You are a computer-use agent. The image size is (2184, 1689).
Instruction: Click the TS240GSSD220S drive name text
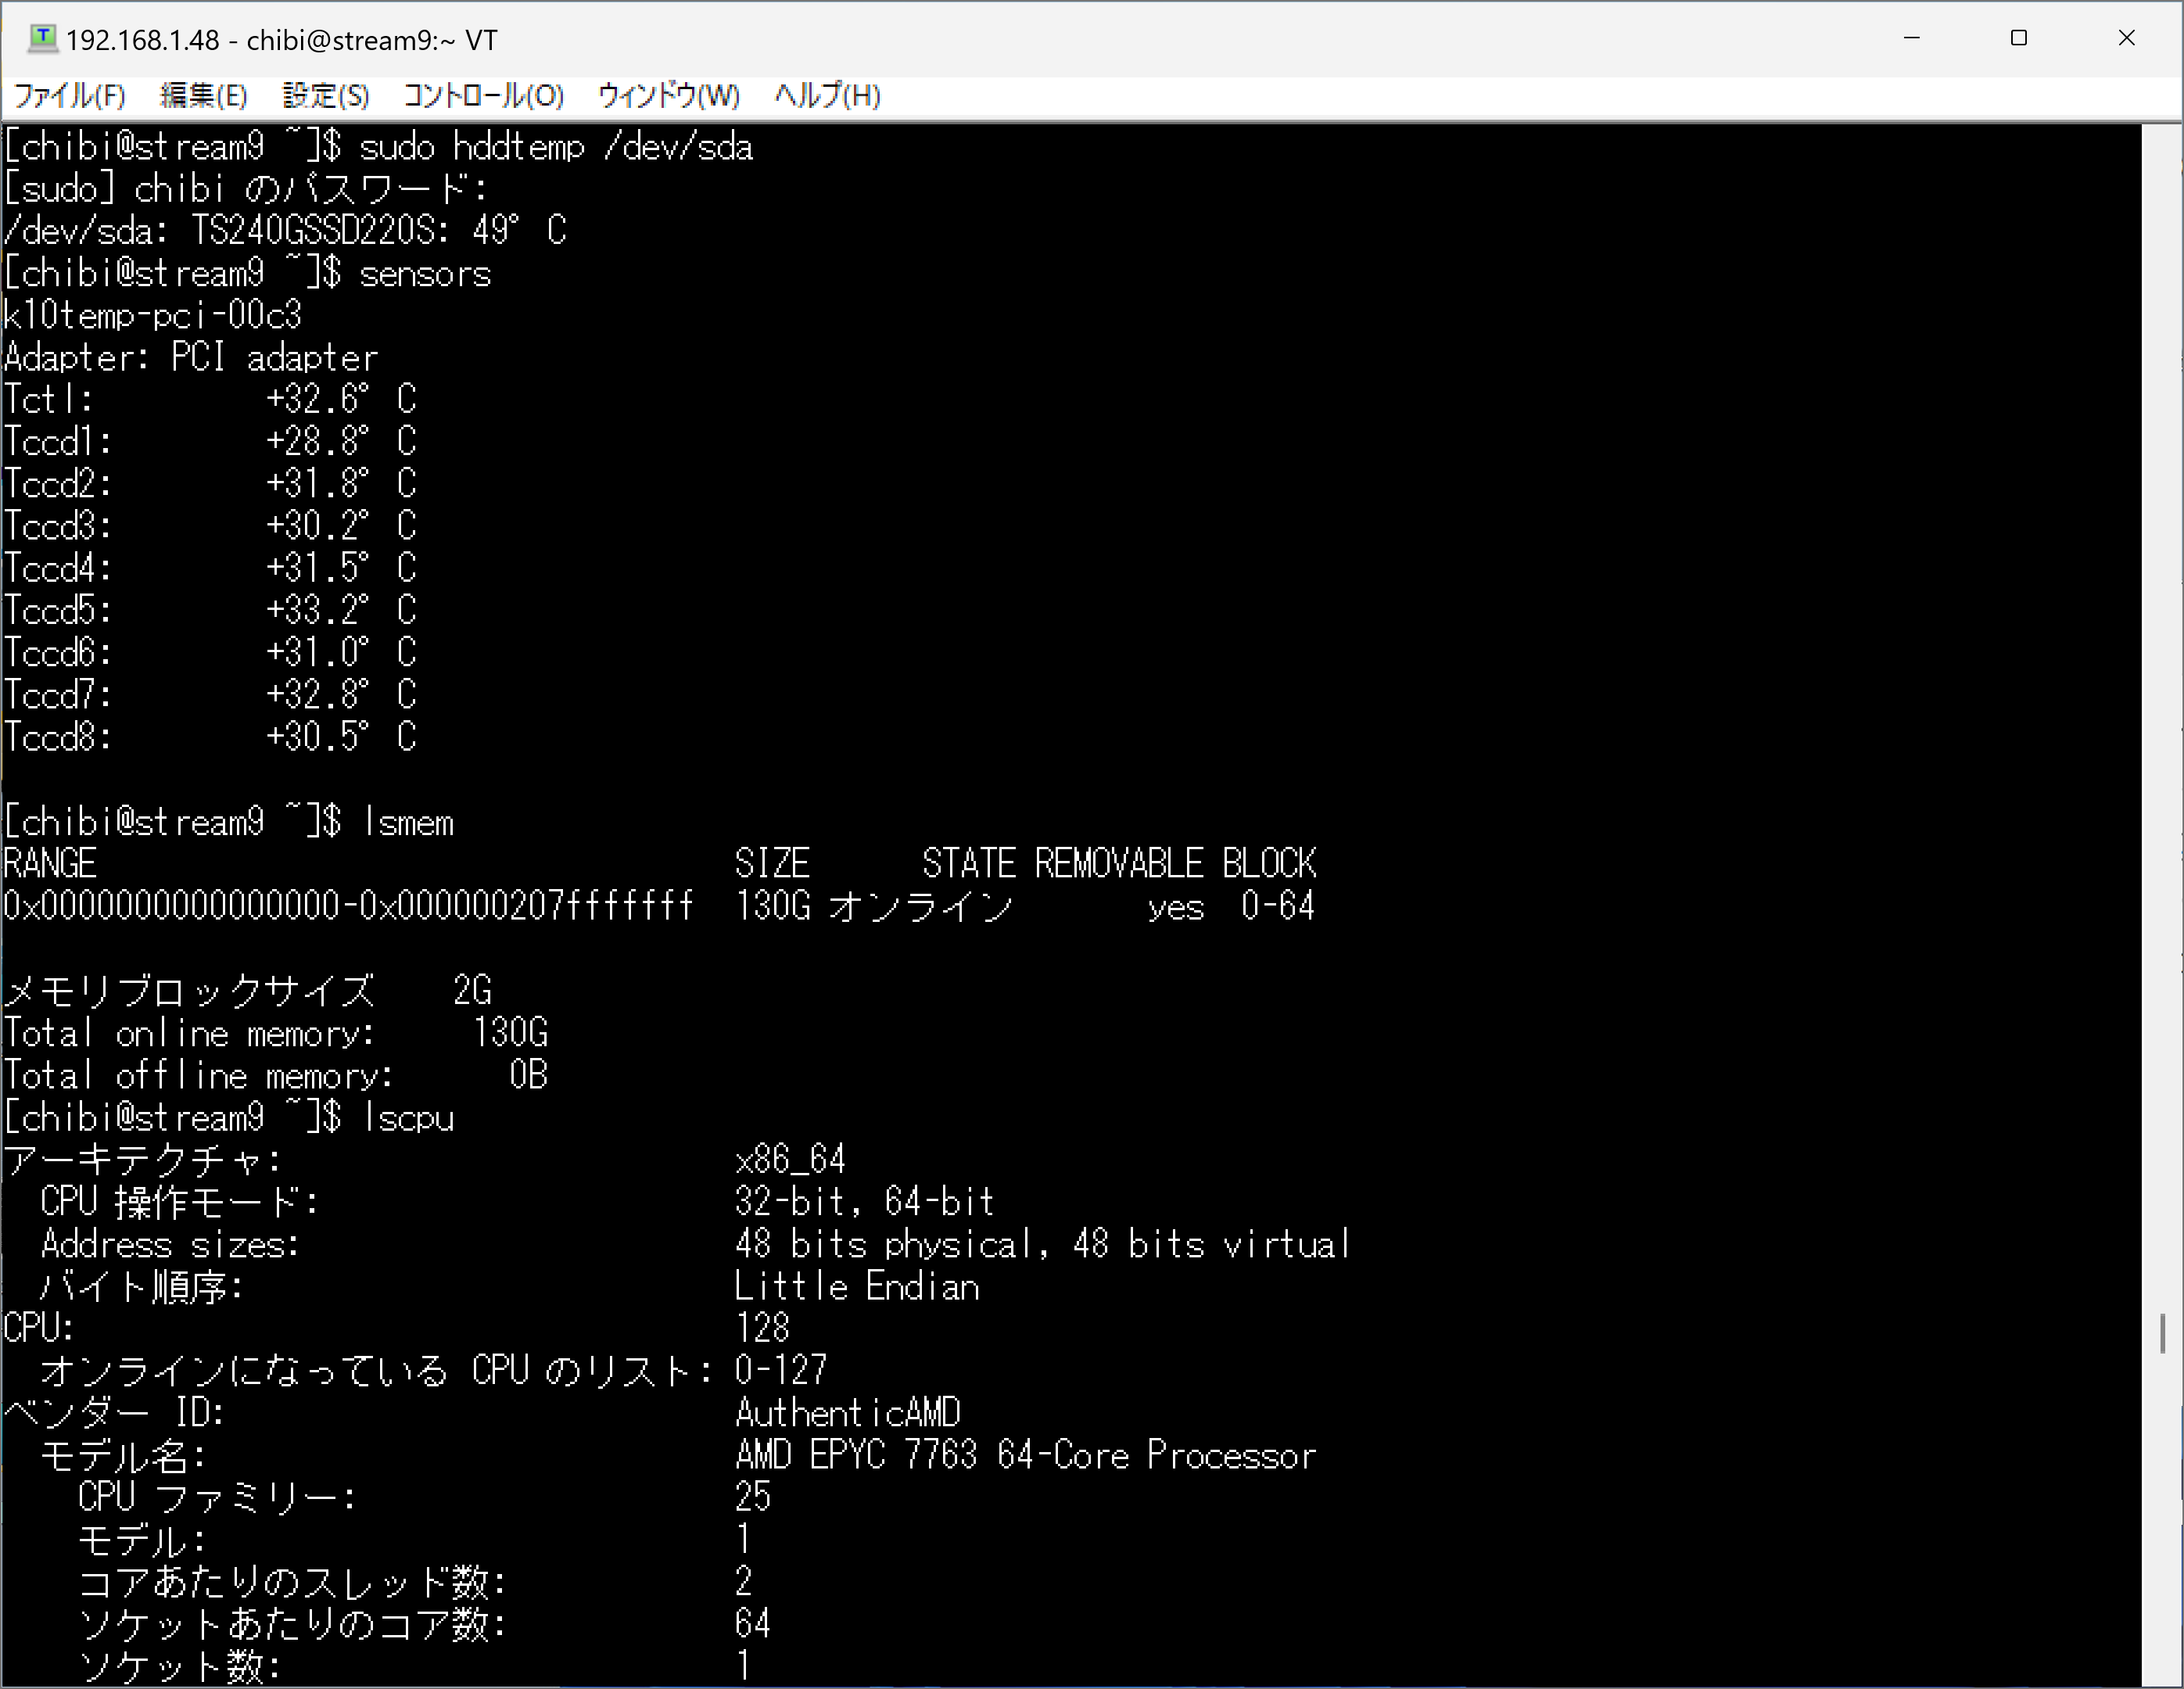pos(314,232)
